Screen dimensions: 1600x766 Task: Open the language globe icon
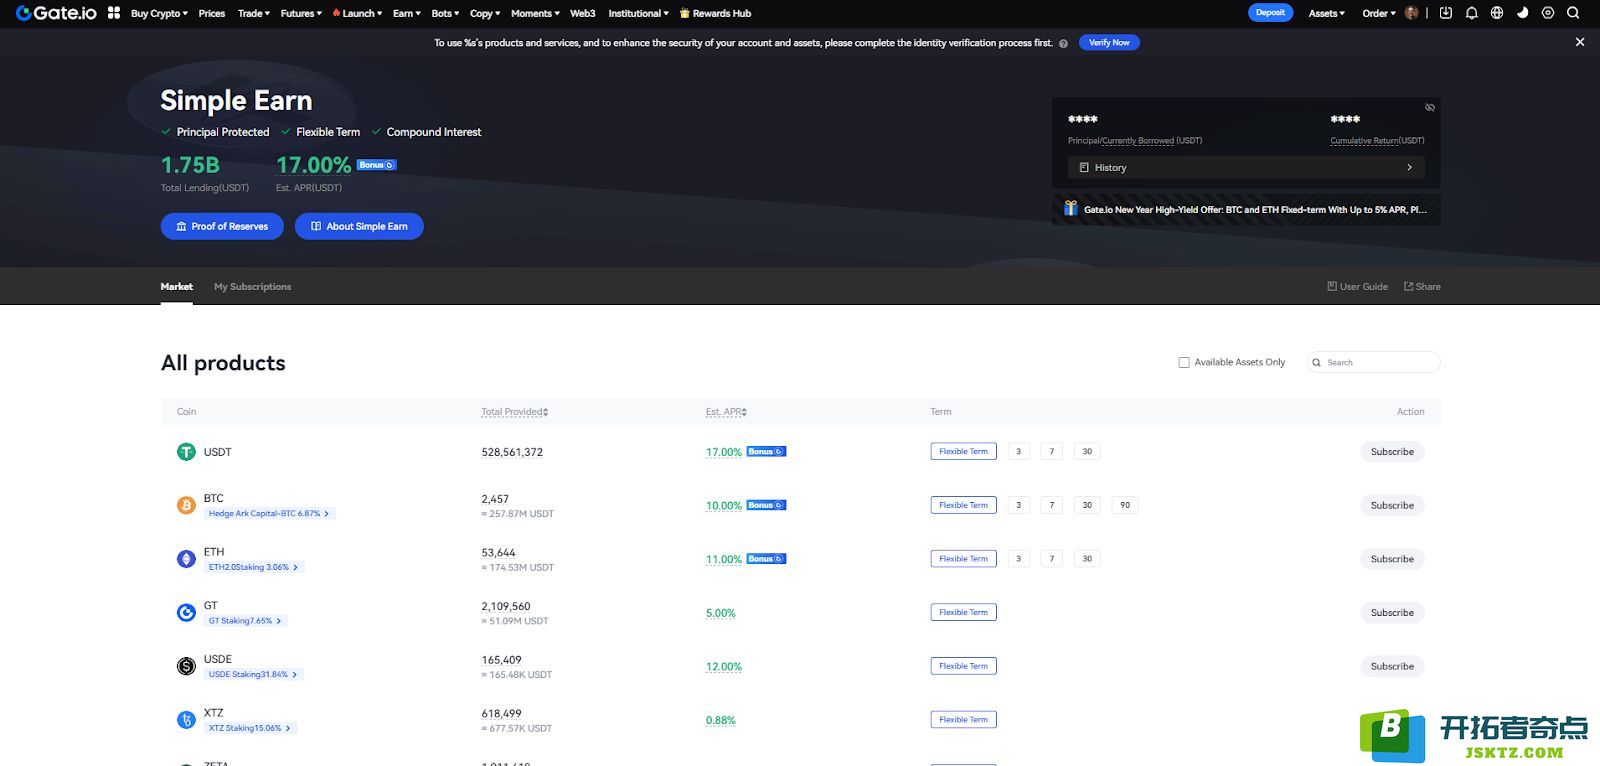[1497, 13]
